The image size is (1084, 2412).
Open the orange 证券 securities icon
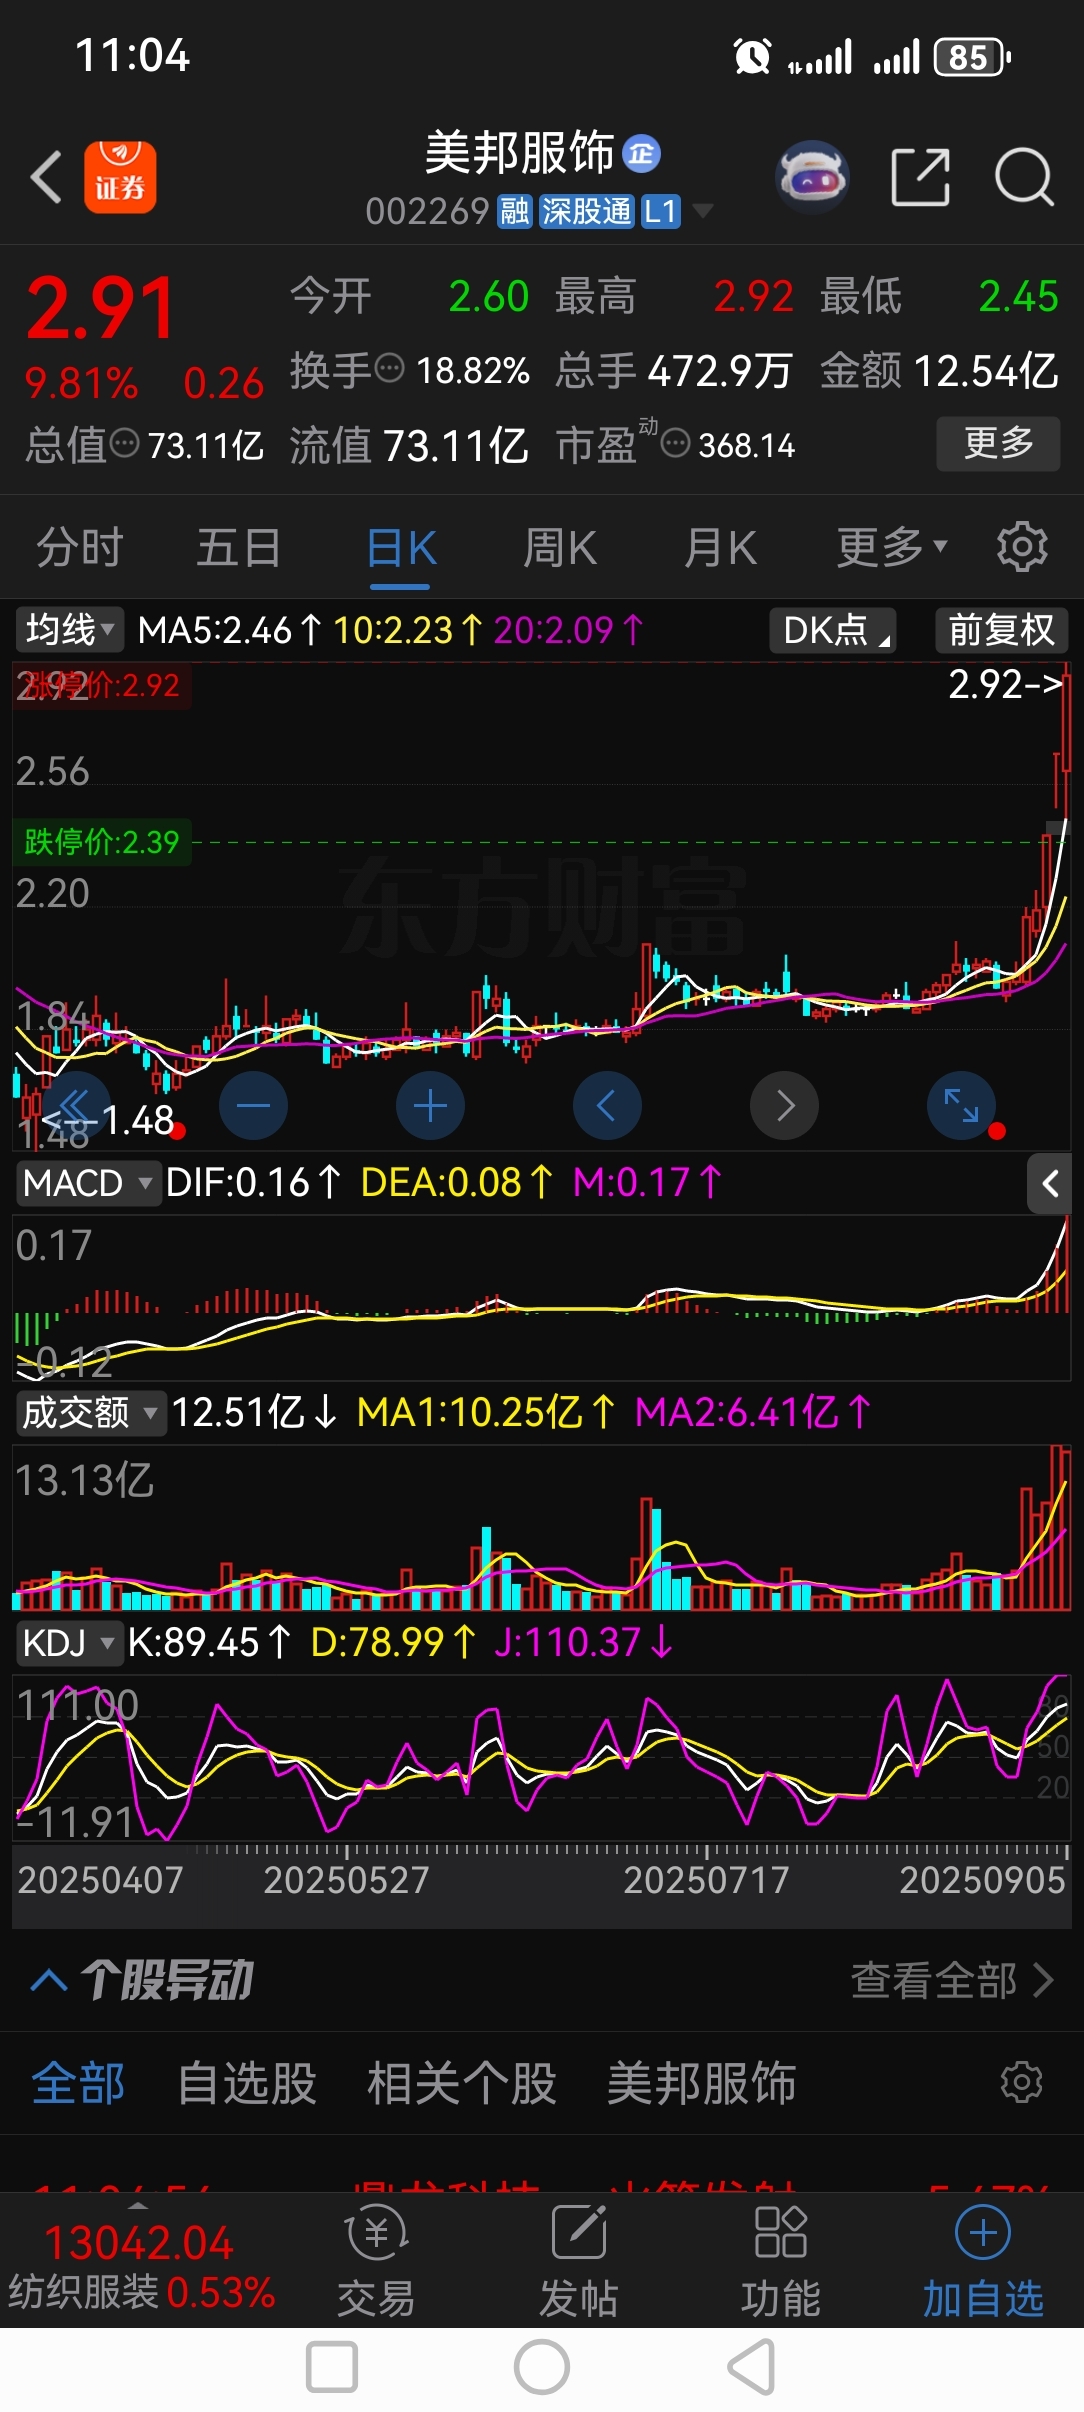click(120, 177)
